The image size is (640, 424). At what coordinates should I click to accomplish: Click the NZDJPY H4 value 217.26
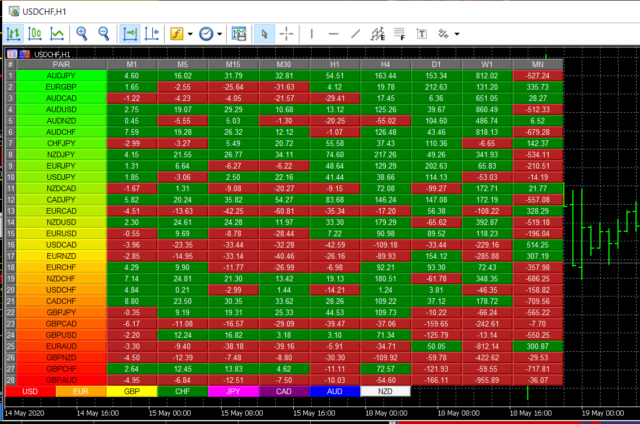[x=385, y=155]
